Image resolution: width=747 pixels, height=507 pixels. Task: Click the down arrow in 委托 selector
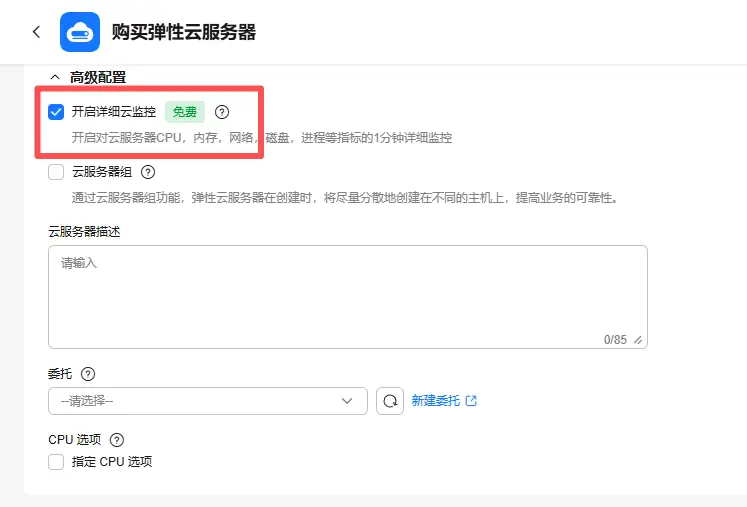click(348, 401)
